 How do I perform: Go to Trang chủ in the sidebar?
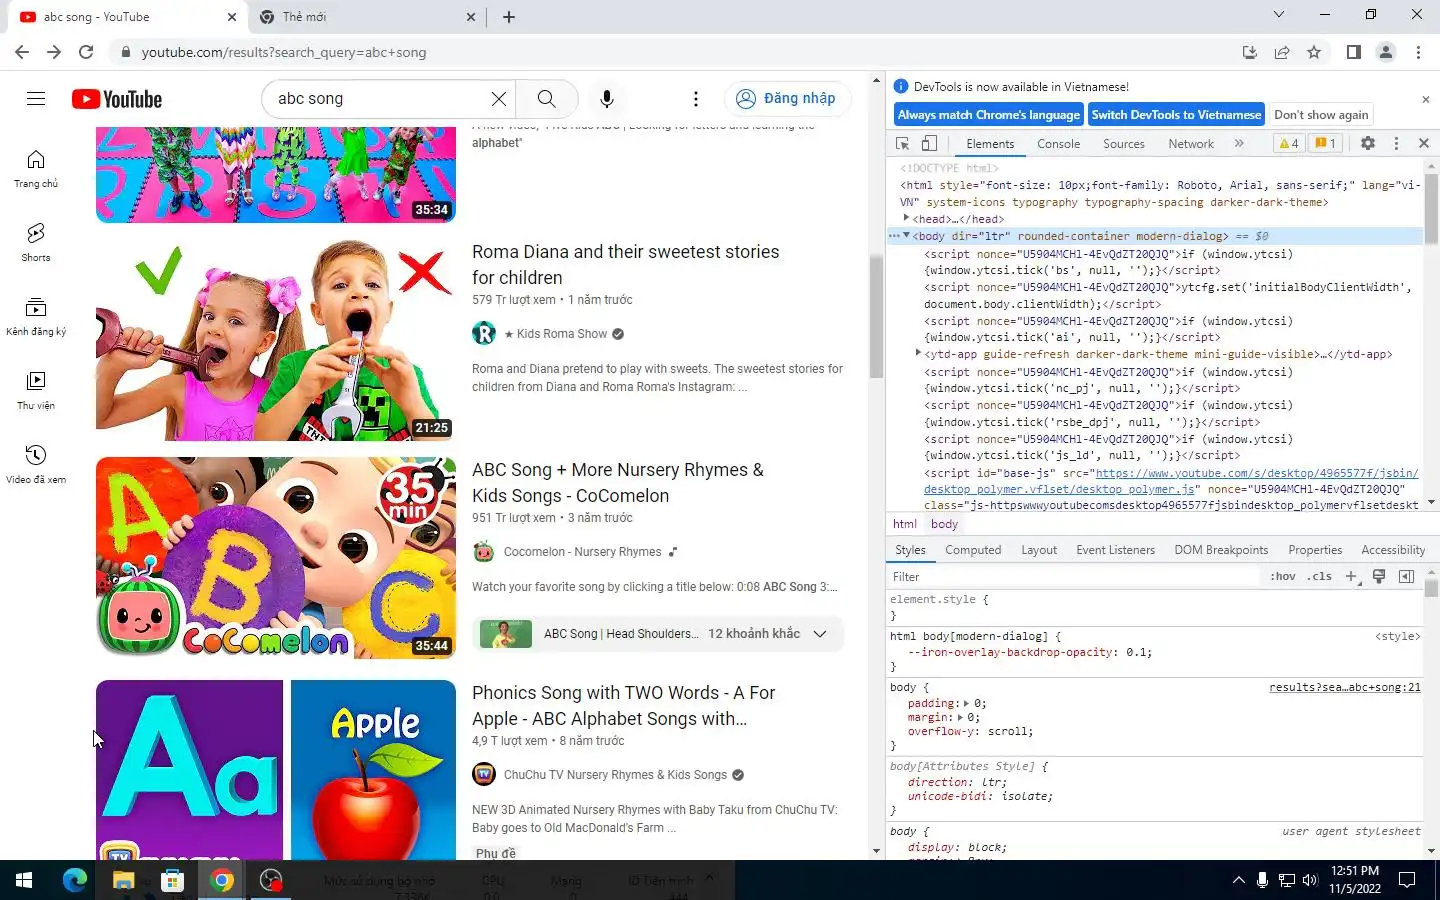tap(36, 169)
